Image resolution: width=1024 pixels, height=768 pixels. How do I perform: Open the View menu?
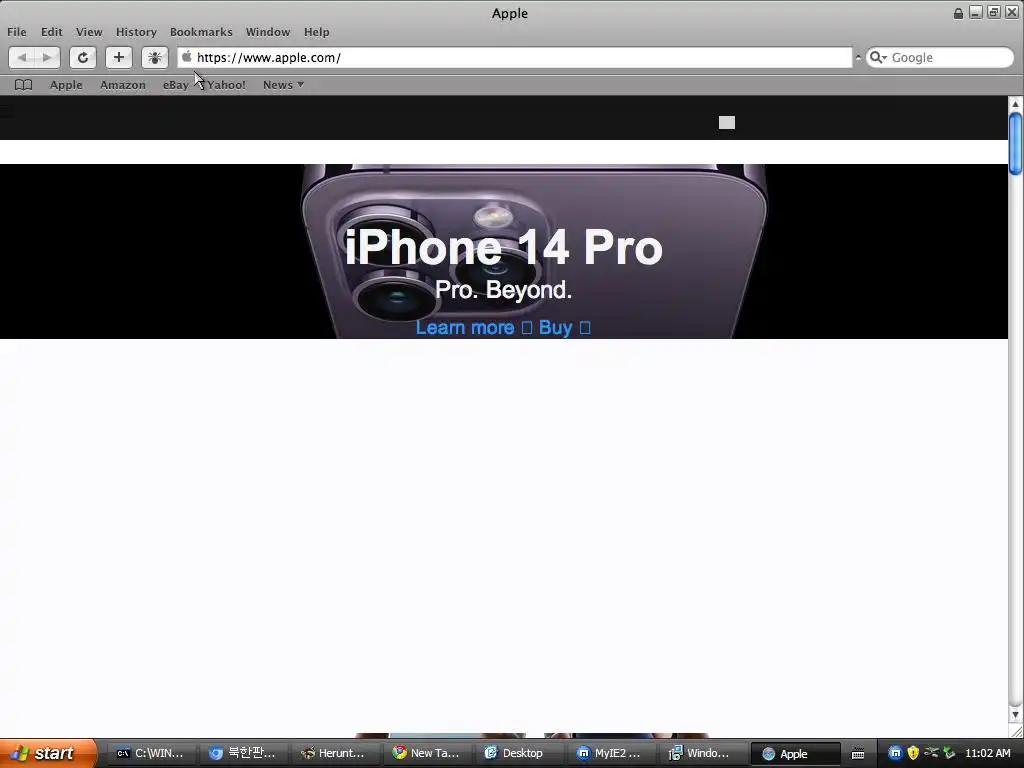[x=89, y=32]
